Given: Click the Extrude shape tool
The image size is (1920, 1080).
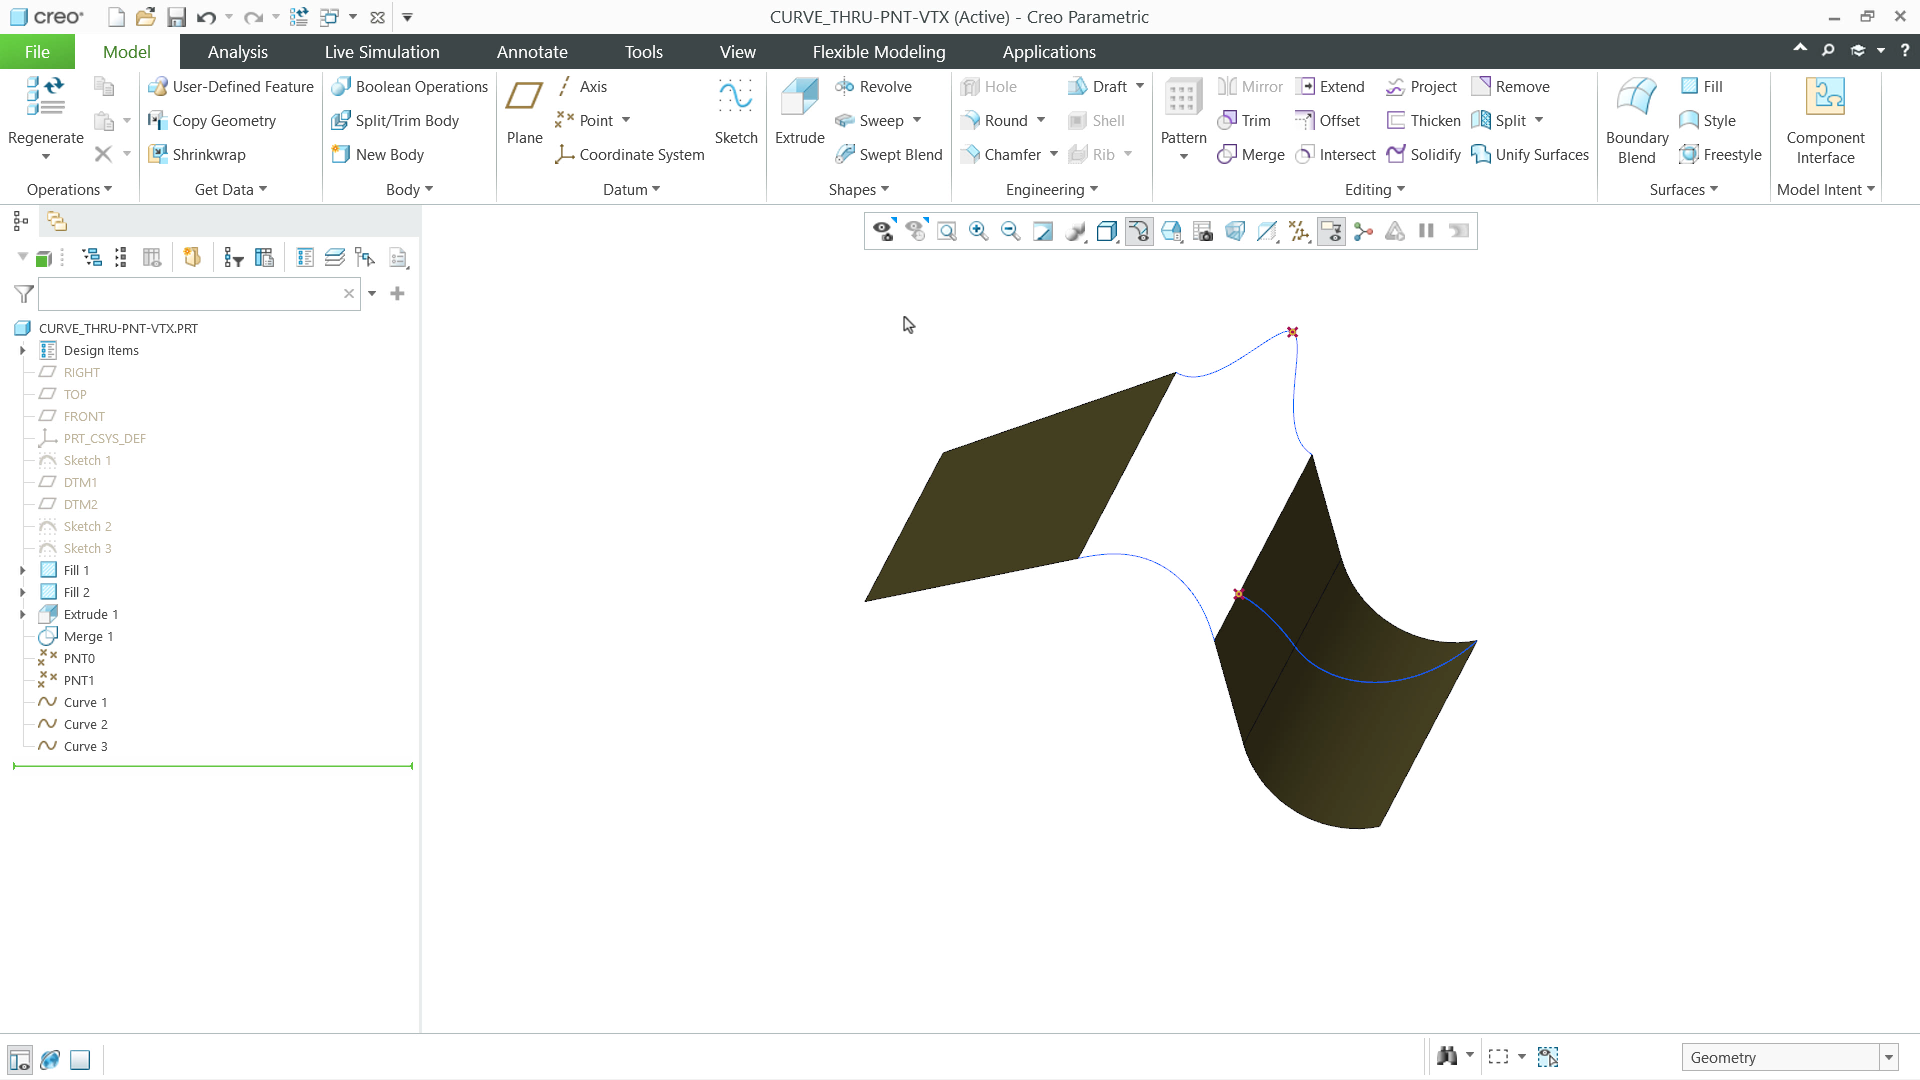Looking at the screenshot, I should pyautogui.click(x=799, y=112).
